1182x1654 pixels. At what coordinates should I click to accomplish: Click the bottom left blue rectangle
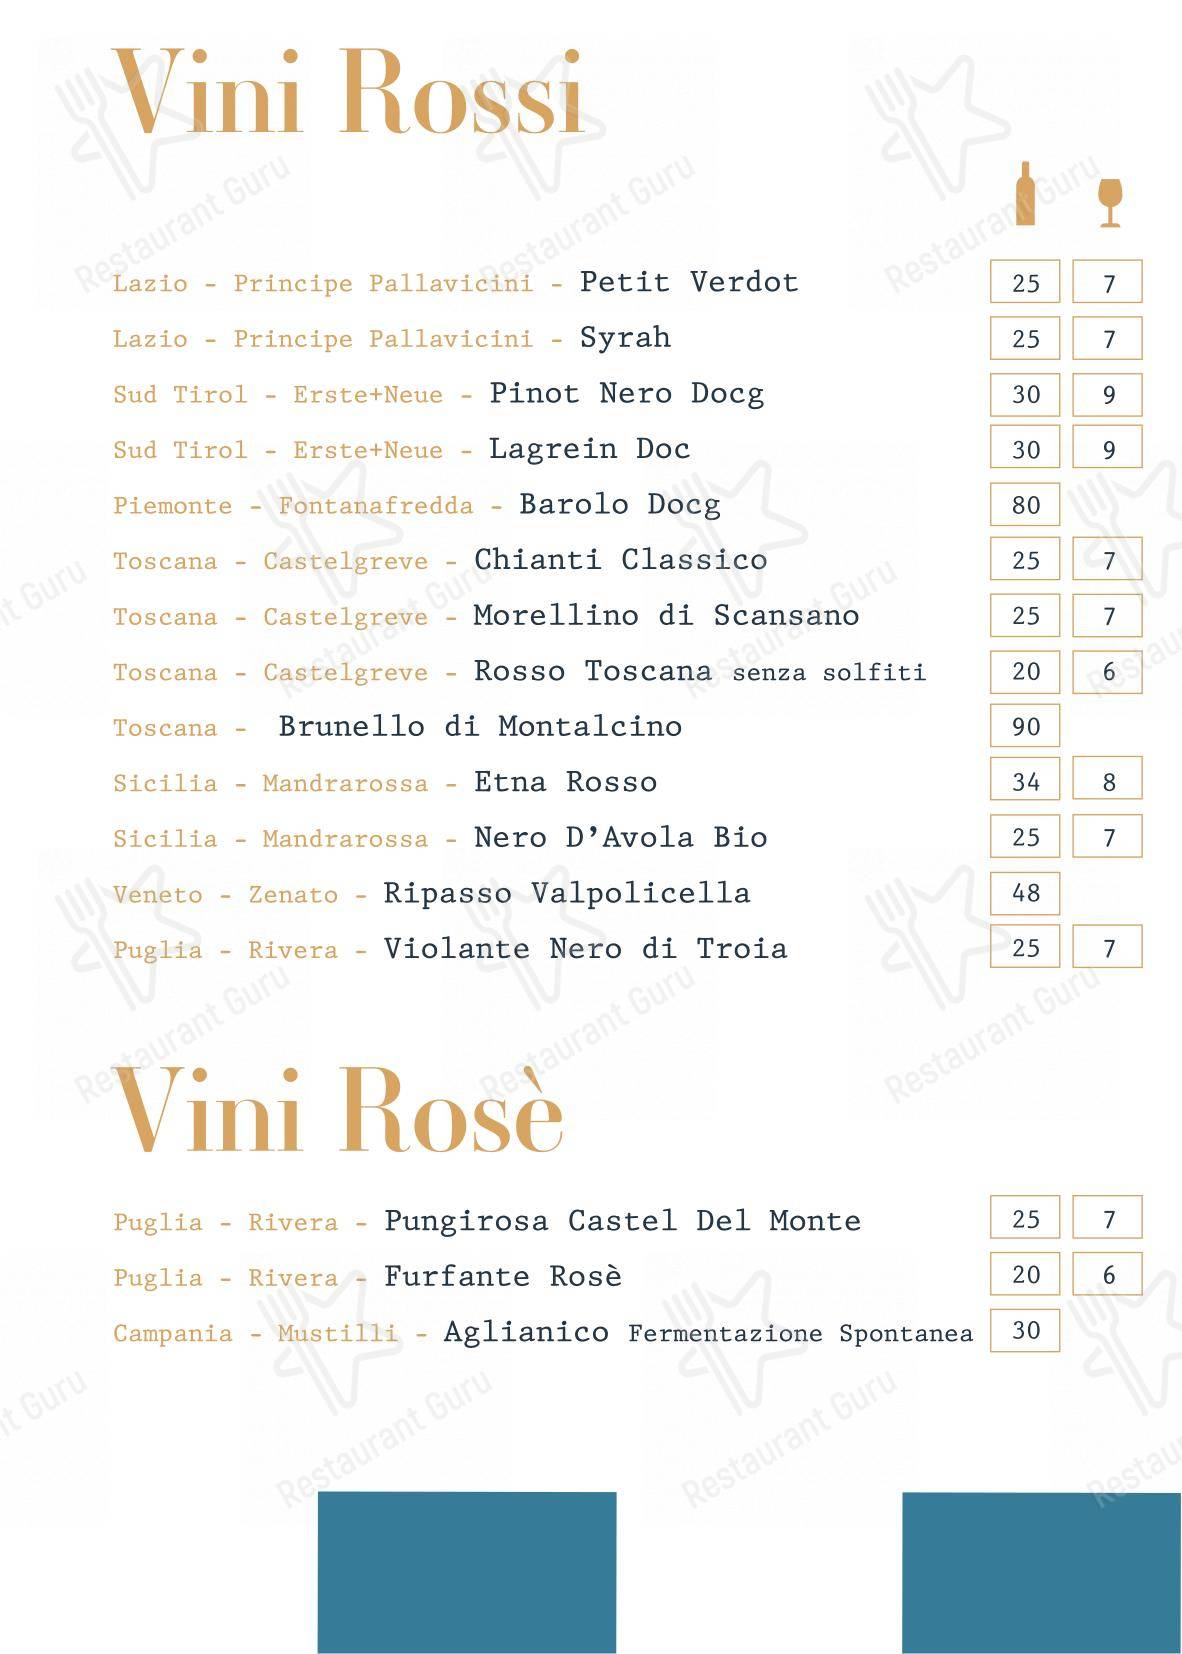467,1572
